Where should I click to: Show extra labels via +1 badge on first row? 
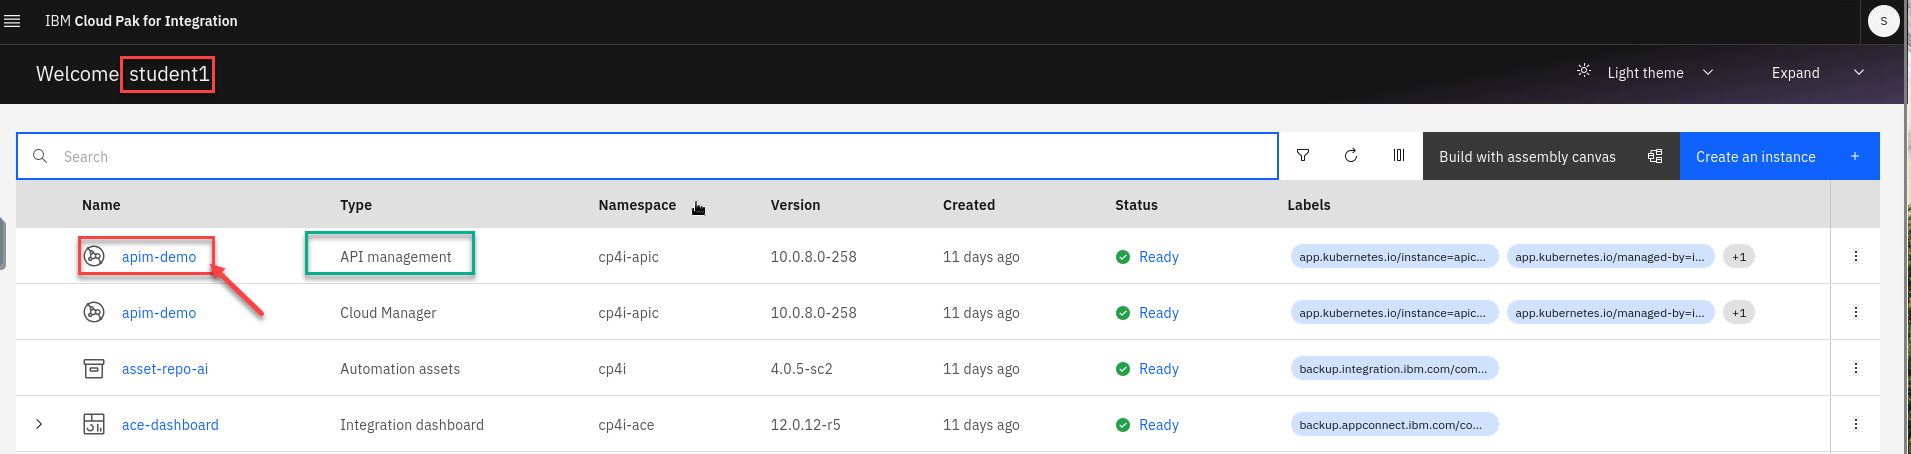[1739, 257]
